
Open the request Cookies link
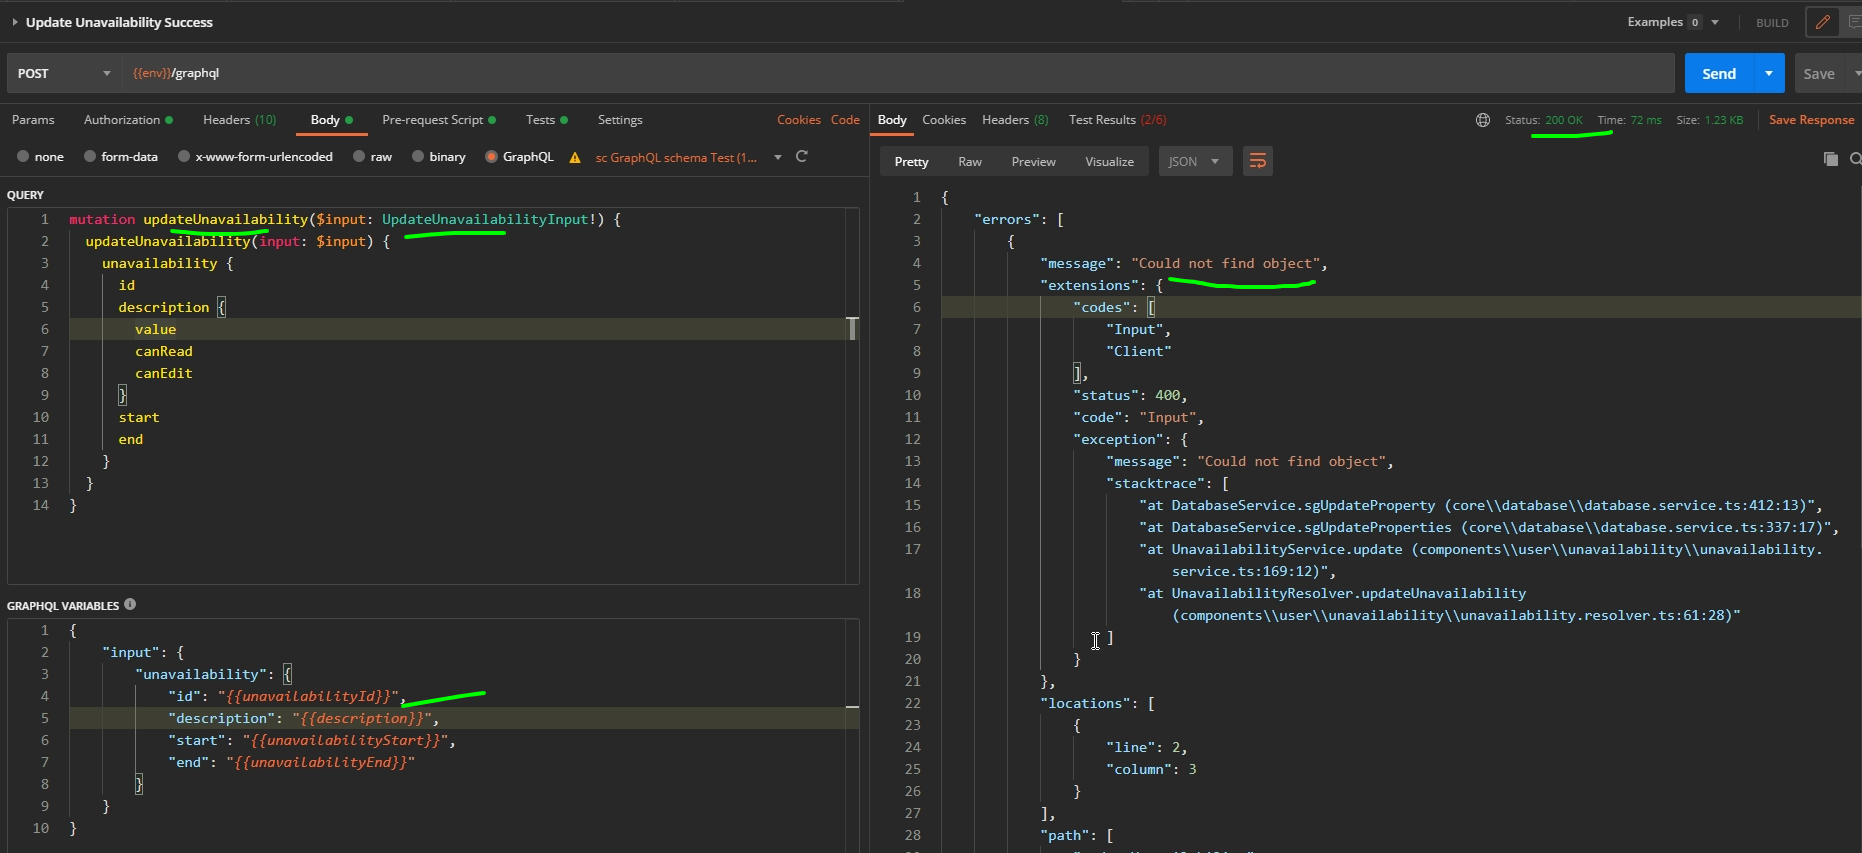click(799, 120)
